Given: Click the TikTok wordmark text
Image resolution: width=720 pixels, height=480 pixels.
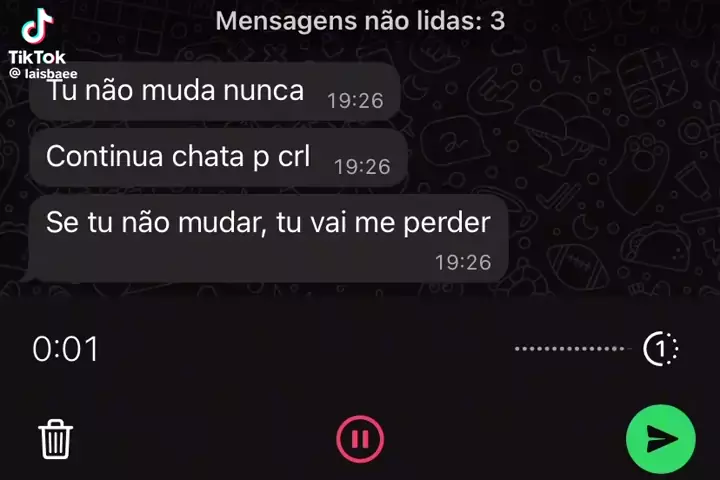Looking at the screenshot, I should [37, 57].
